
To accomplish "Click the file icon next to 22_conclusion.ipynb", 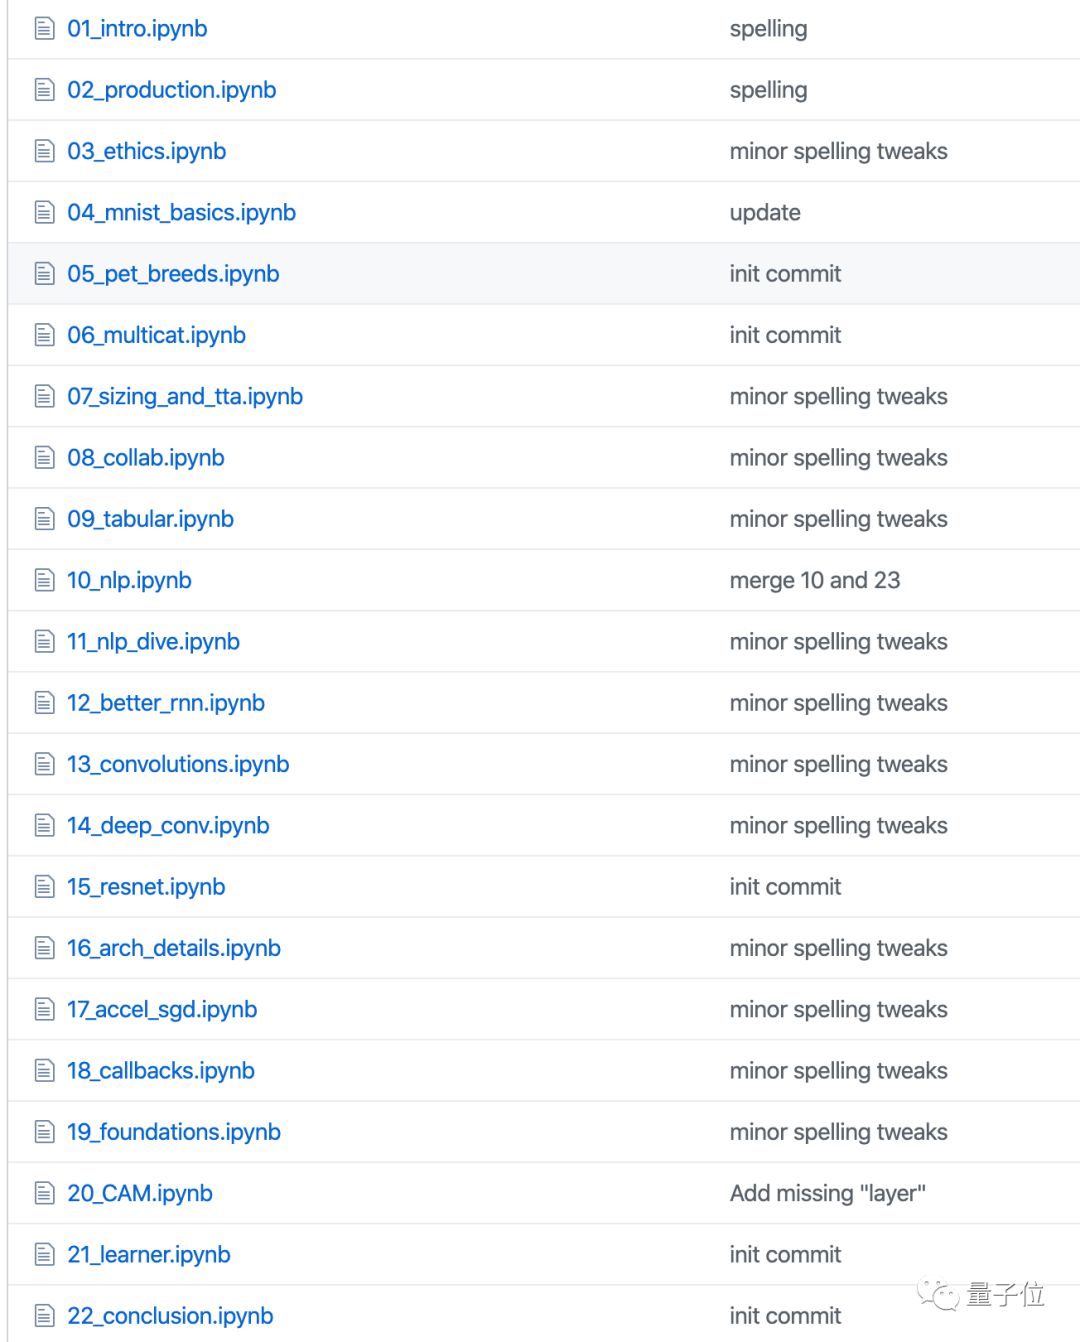I will click(44, 1316).
